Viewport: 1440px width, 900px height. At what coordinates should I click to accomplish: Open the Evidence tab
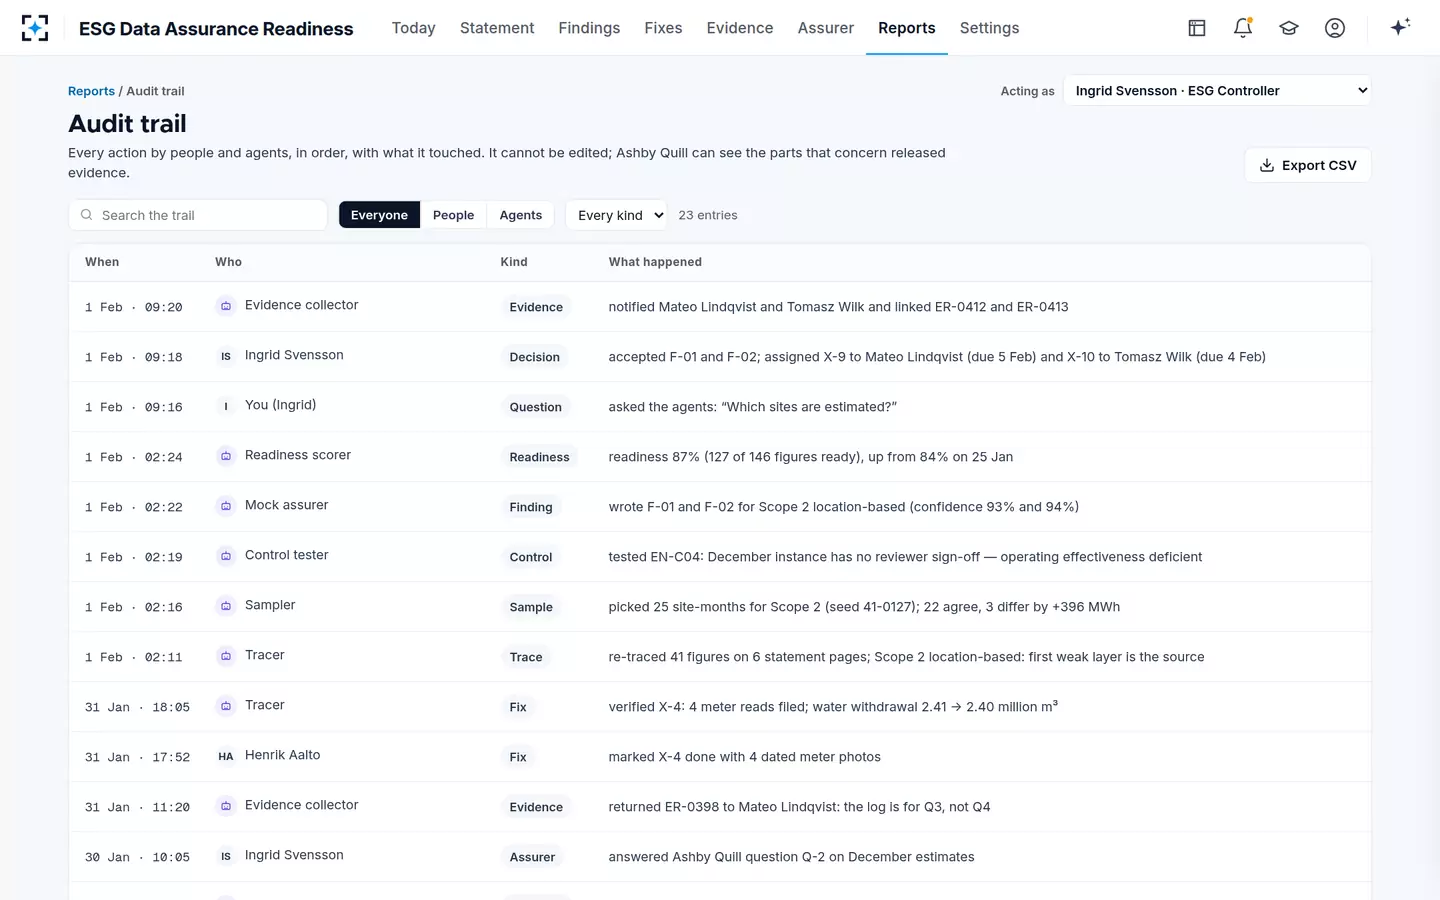[740, 28]
